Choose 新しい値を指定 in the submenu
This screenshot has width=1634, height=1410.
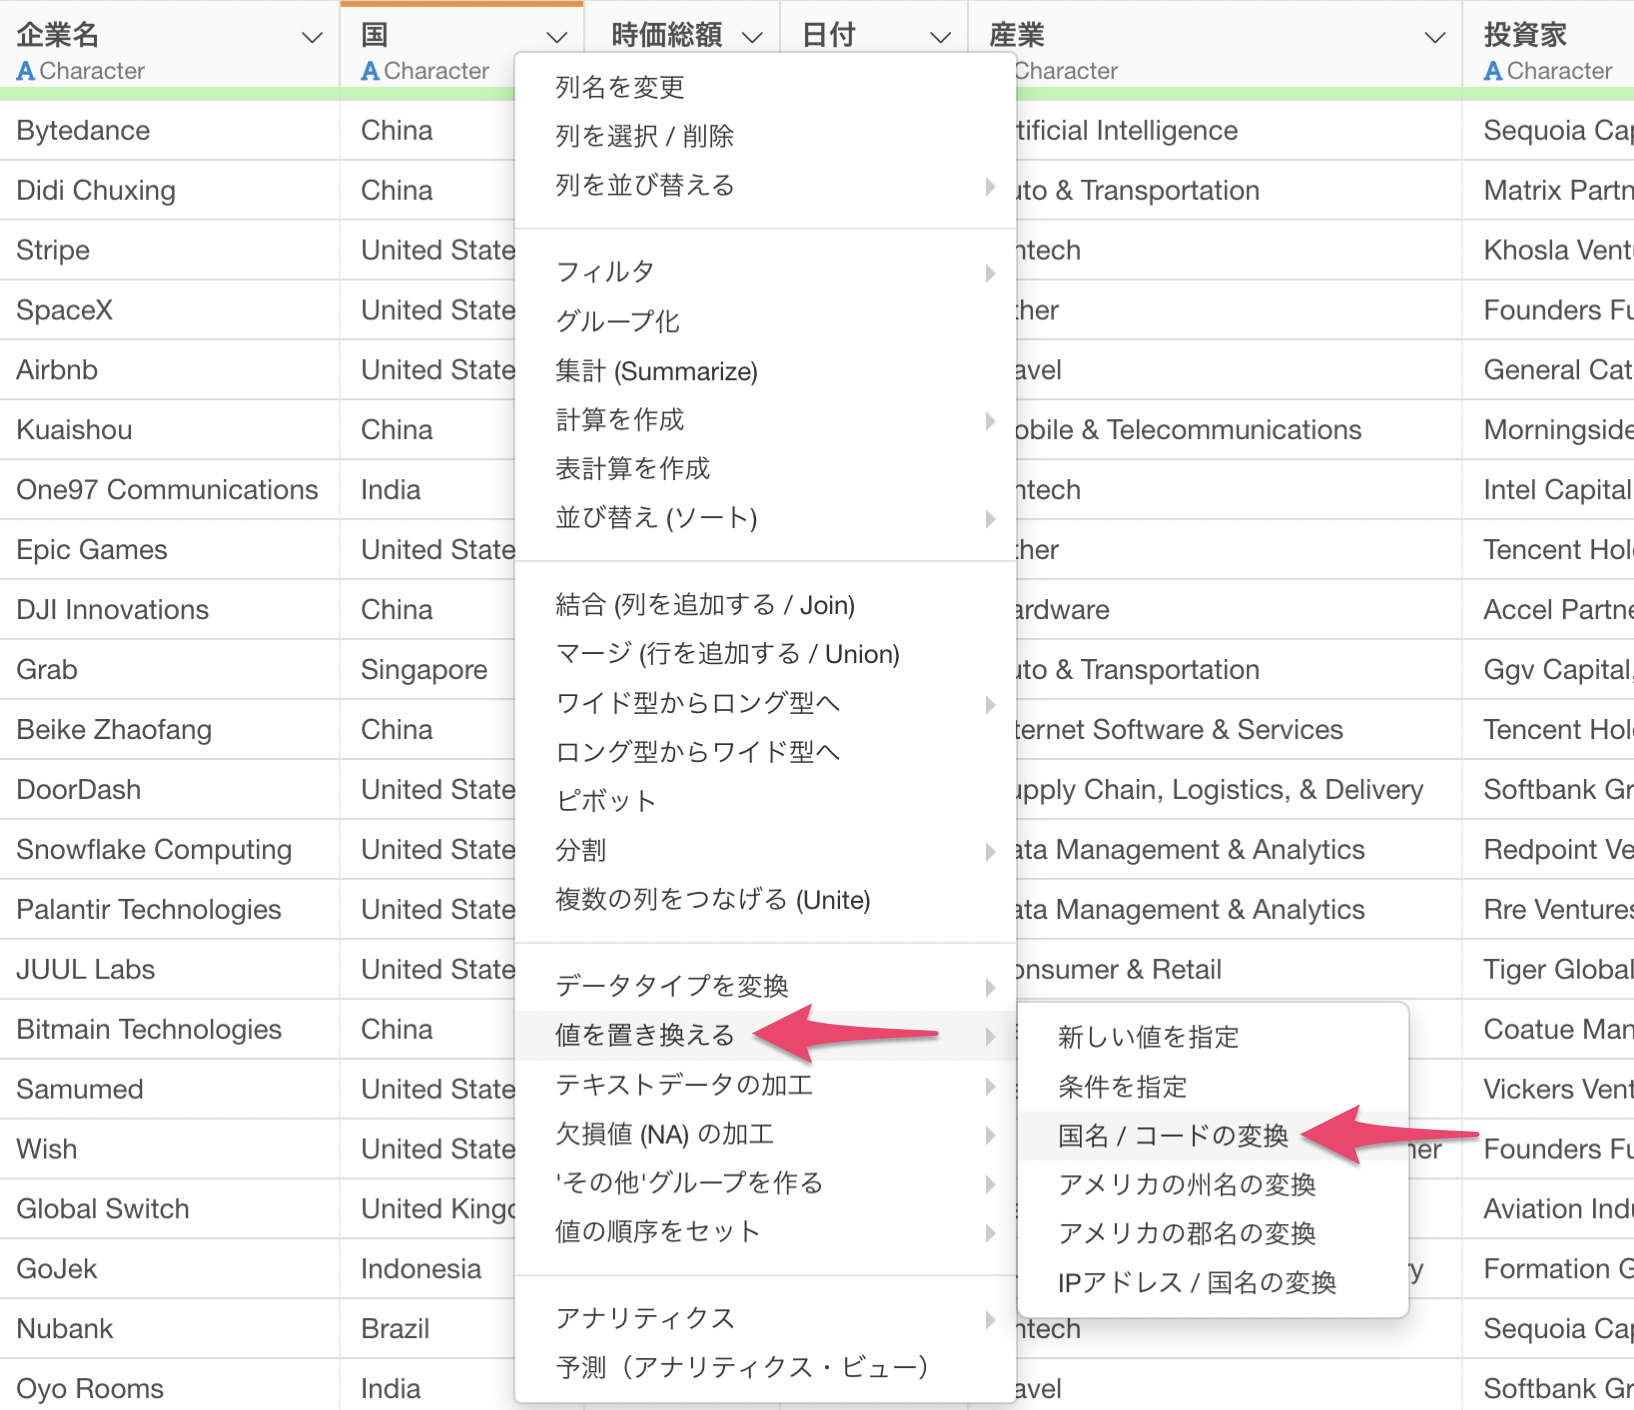tap(1213, 1037)
